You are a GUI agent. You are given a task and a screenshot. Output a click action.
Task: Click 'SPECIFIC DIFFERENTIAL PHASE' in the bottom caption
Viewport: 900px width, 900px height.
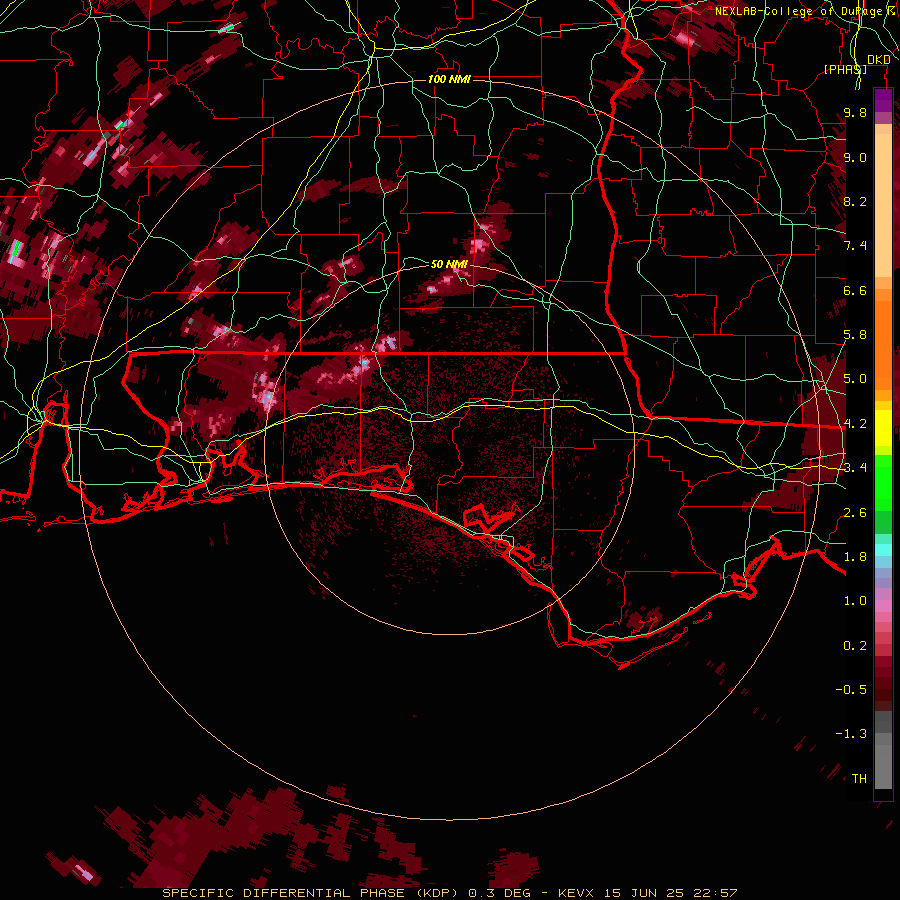283,893
